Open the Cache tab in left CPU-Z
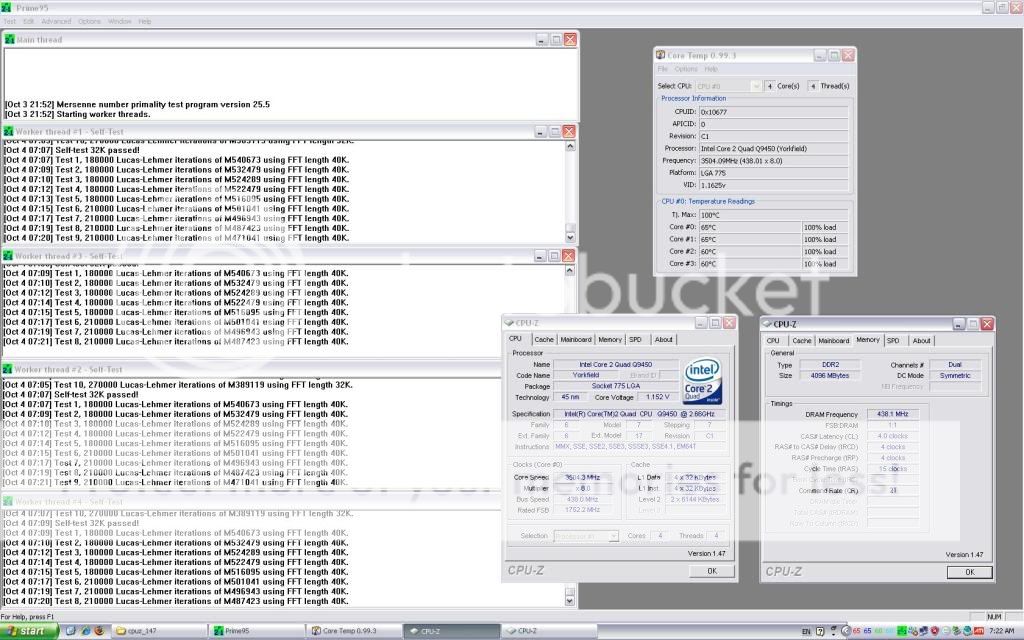Viewport: 1024px width, 640px height. 544,339
